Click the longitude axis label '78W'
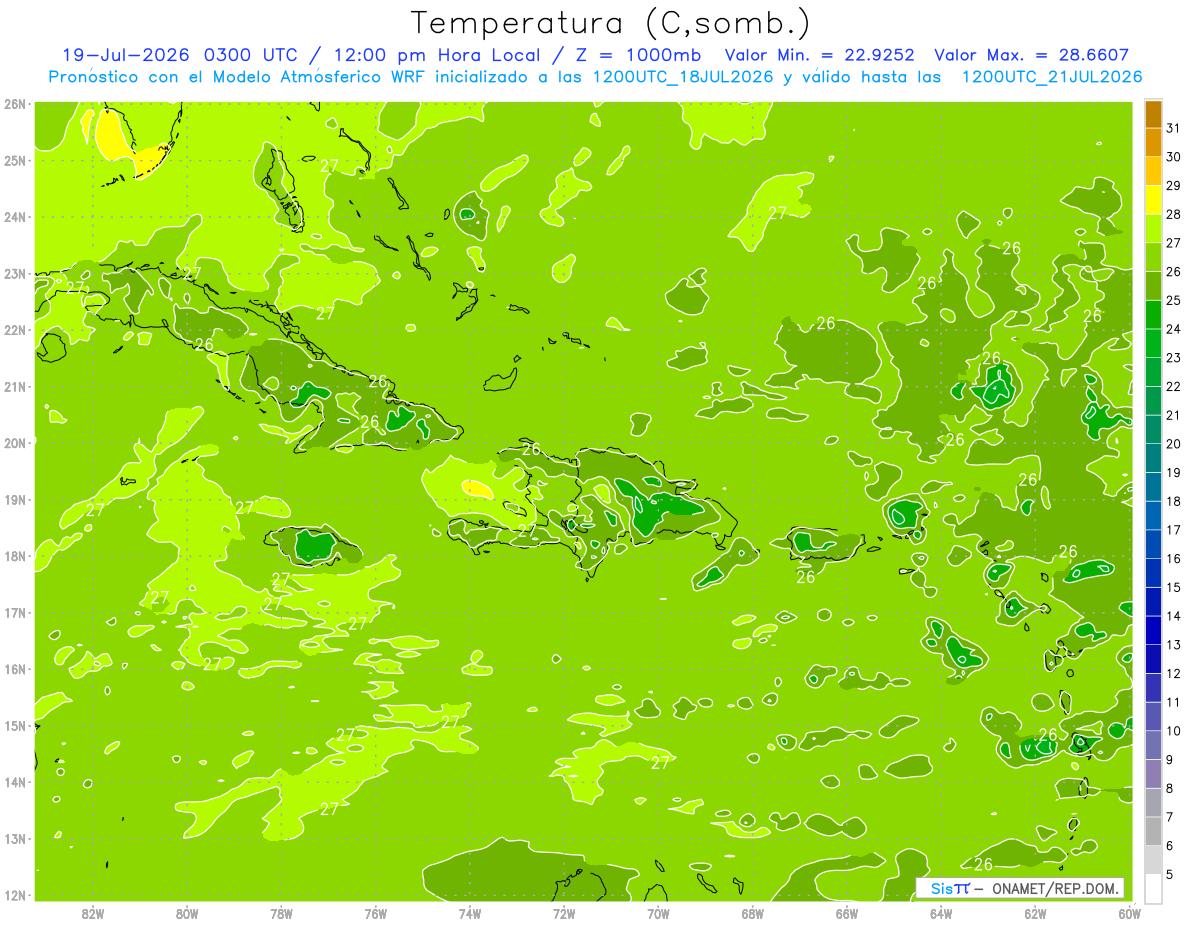Screen dimensions: 1200x927 click(281, 913)
